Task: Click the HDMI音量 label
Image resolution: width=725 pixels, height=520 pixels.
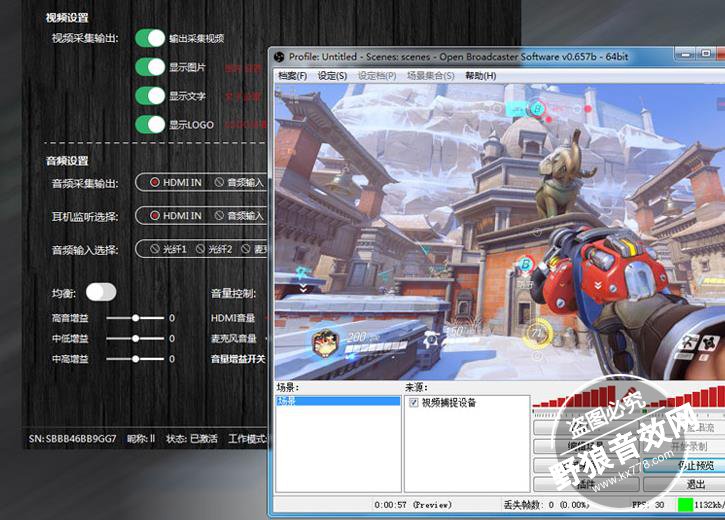Action: [x=233, y=318]
